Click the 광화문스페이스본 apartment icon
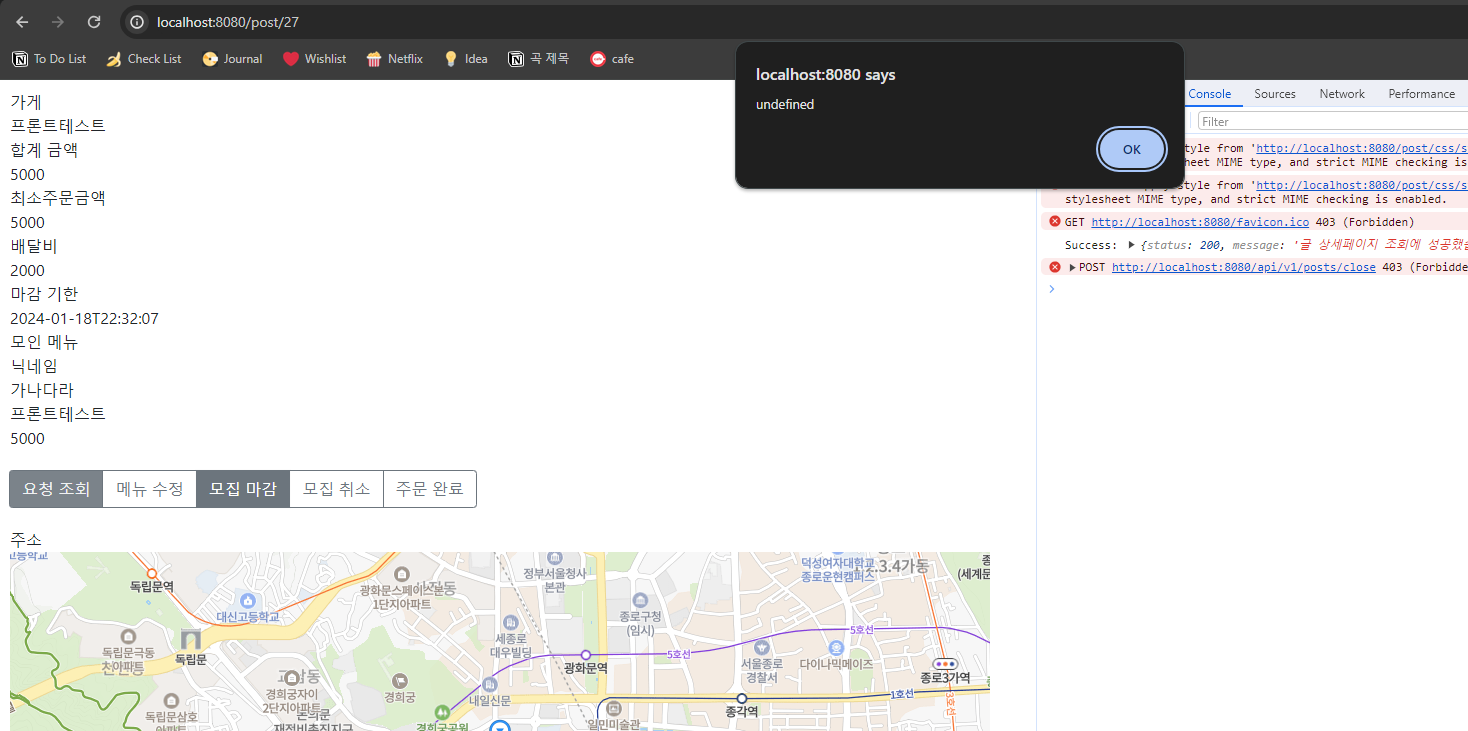Image resolution: width=1468 pixels, height=731 pixels. pyautogui.click(x=401, y=574)
